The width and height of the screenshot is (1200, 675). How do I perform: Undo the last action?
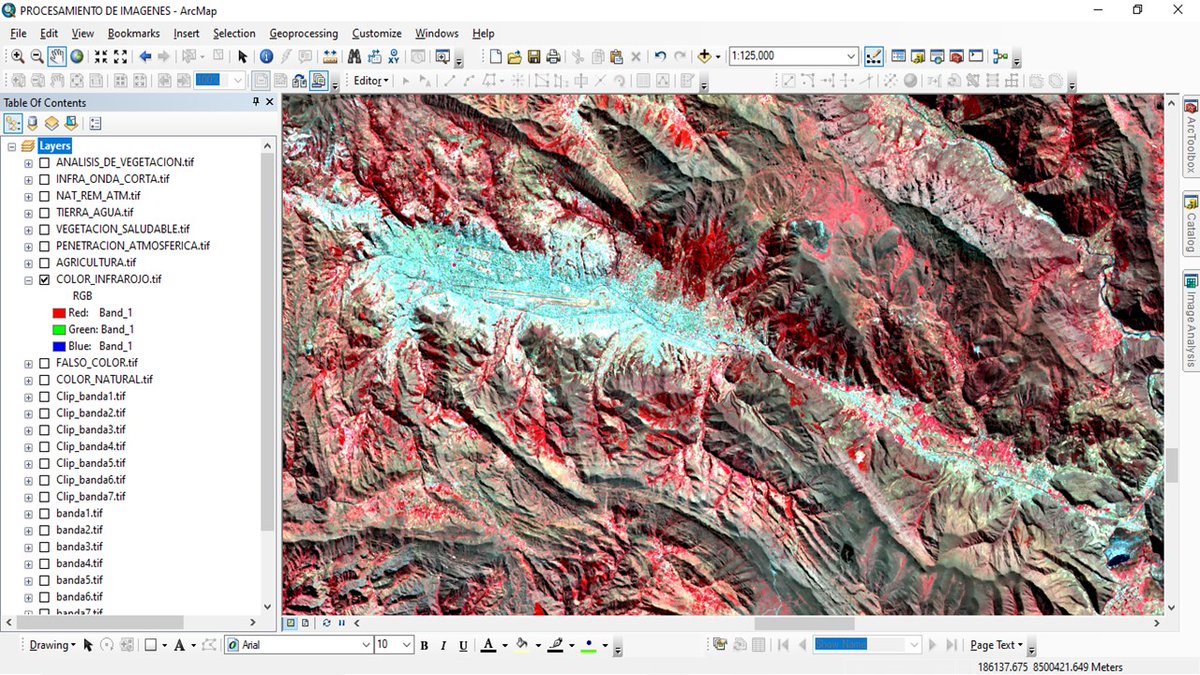point(660,56)
